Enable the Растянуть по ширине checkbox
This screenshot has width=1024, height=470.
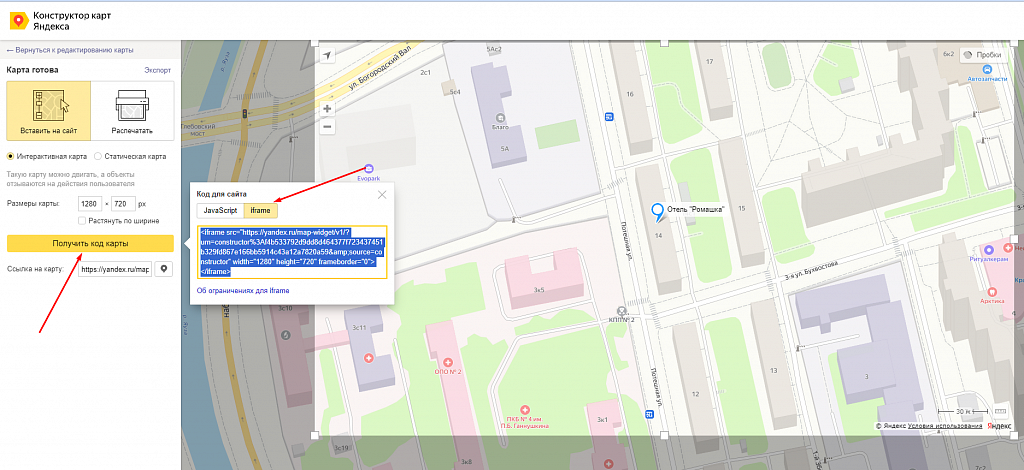[x=82, y=221]
